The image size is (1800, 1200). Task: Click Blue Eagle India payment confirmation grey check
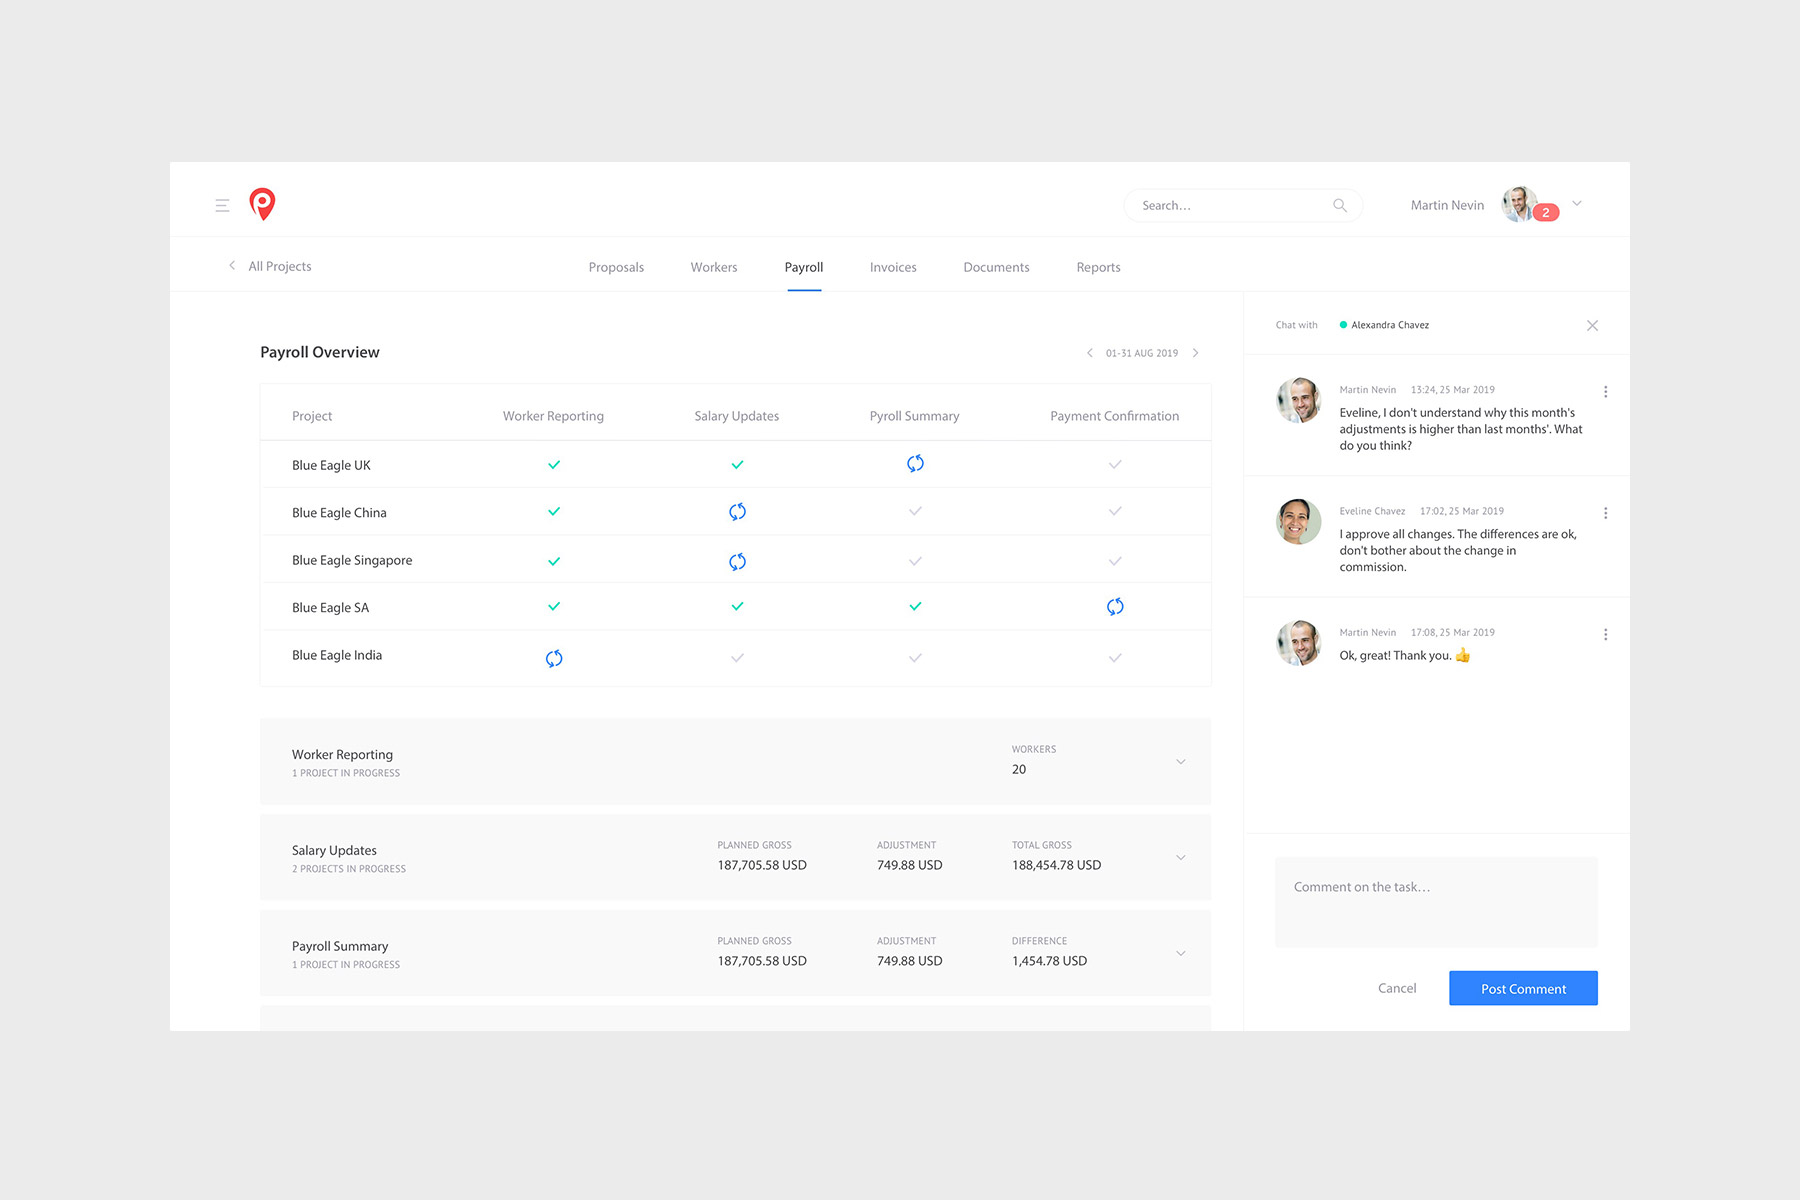coord(1115,658)
